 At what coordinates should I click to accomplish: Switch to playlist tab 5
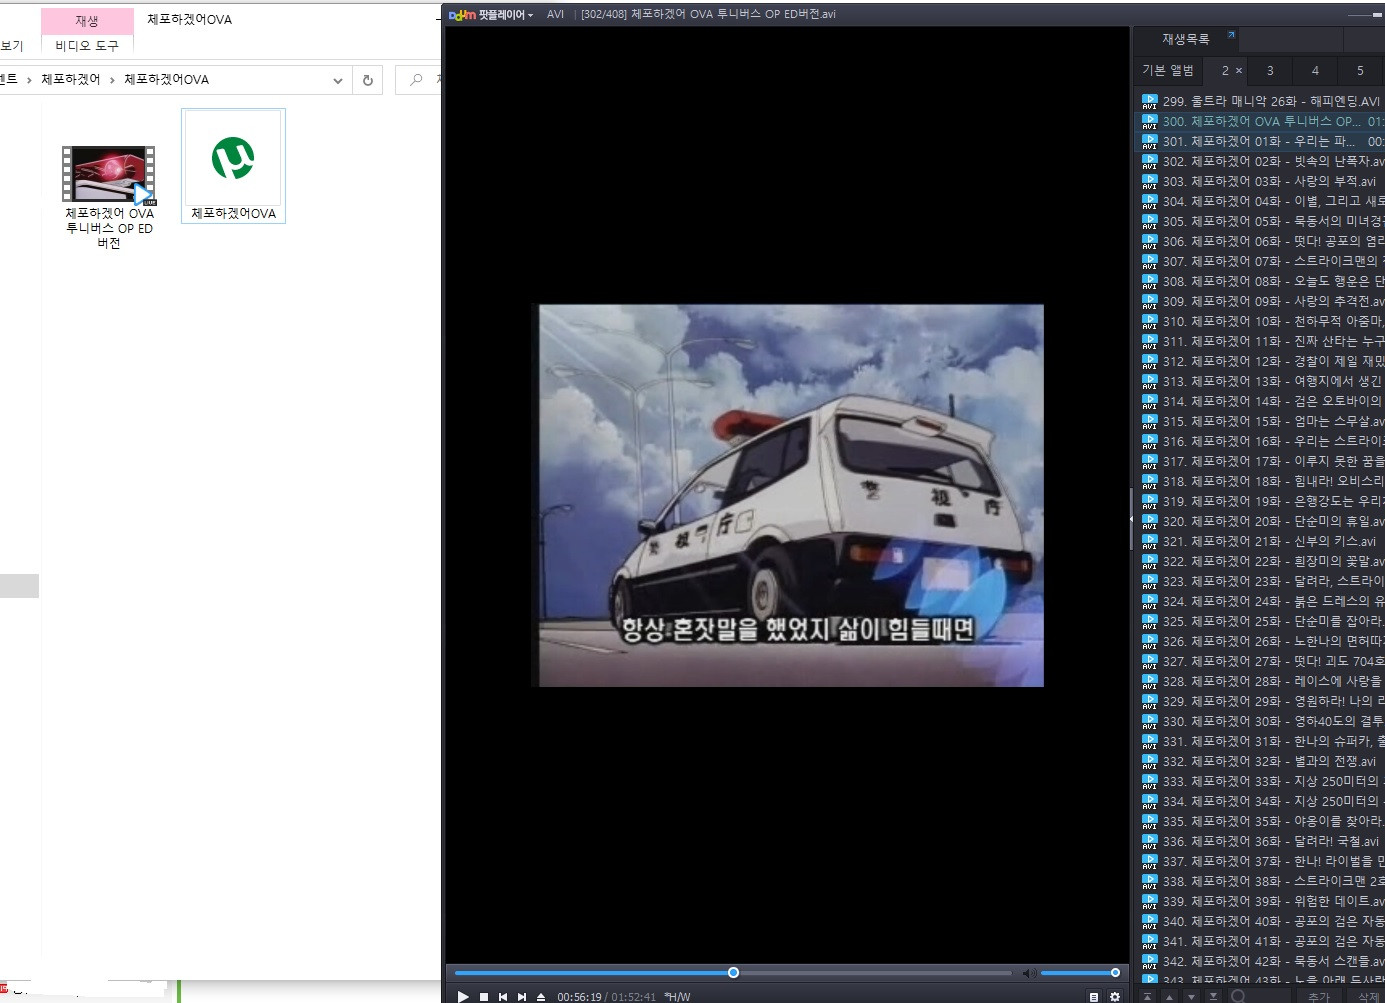click(x=1360, y=70)
